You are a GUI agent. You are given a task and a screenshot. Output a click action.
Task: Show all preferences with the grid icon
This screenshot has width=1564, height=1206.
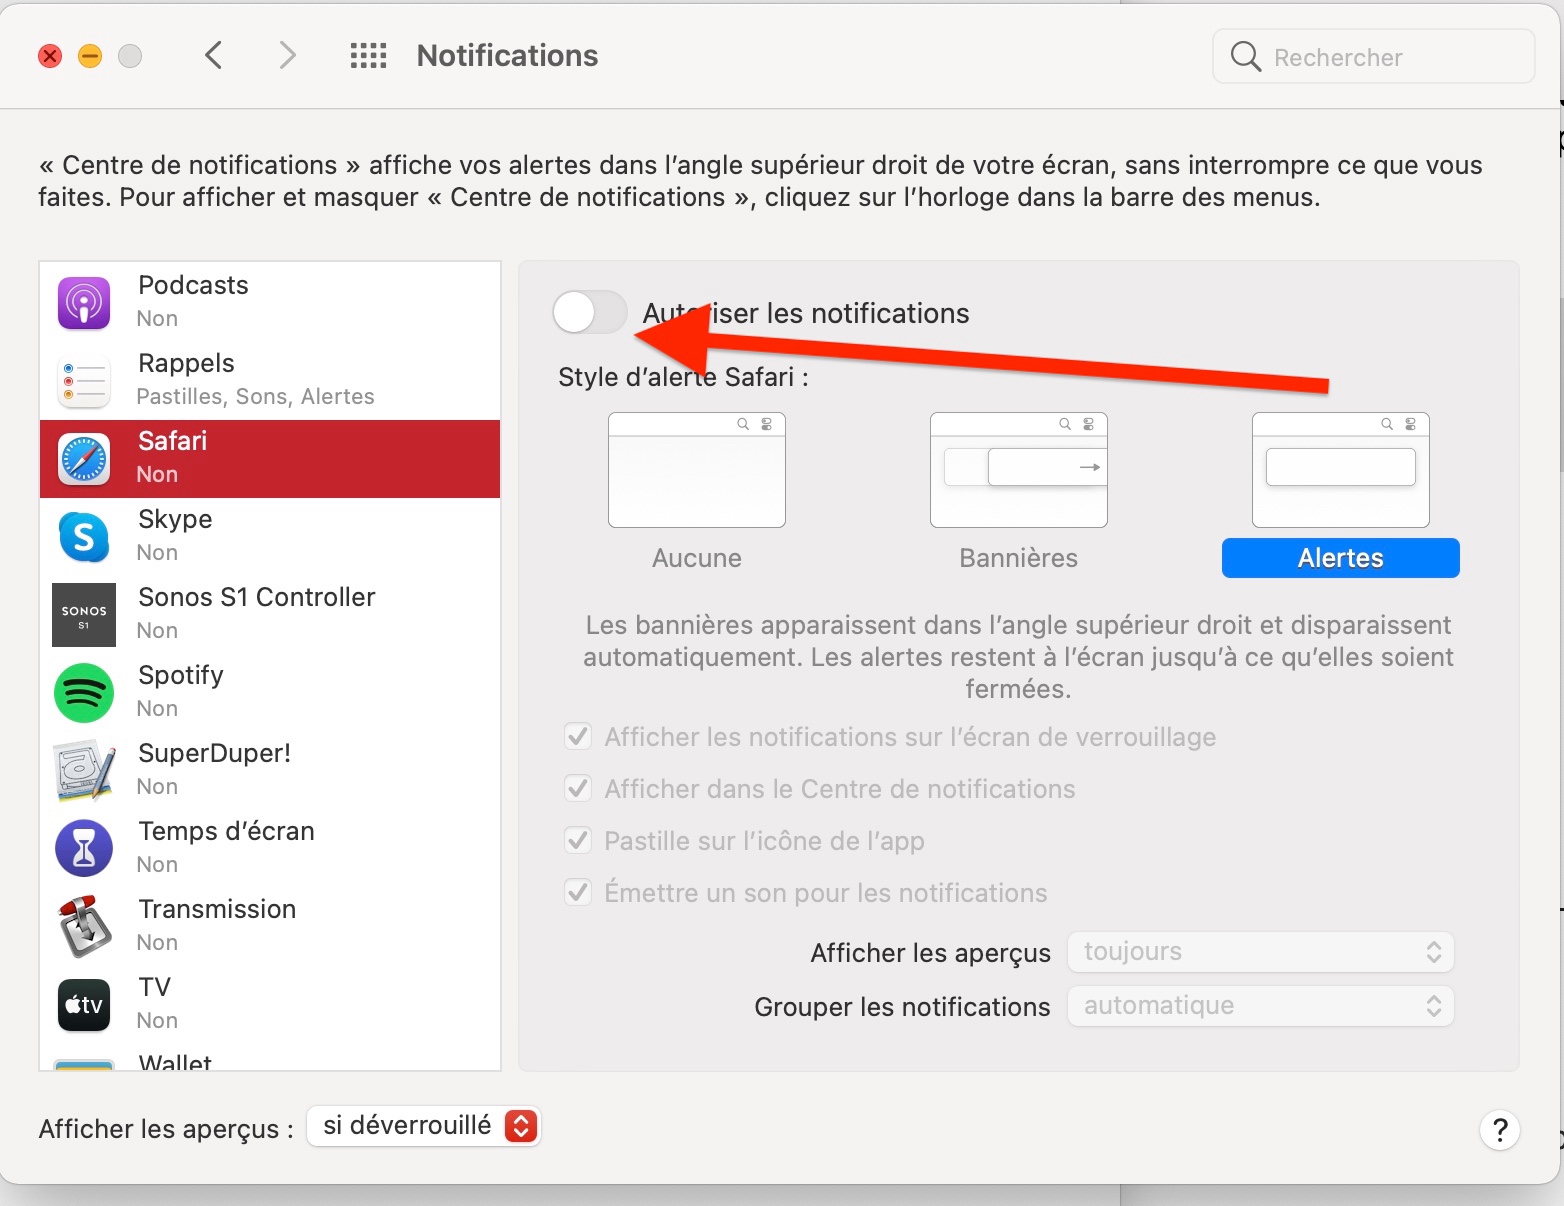tap(368, 56)
